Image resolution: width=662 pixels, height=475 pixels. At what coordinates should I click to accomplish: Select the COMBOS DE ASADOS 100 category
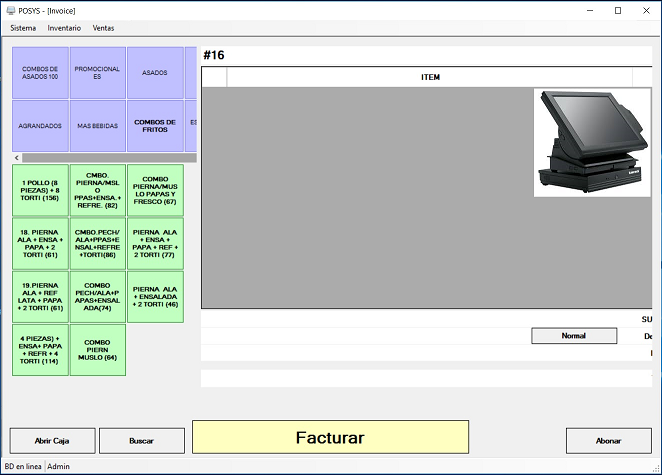(x=41, y=73)
